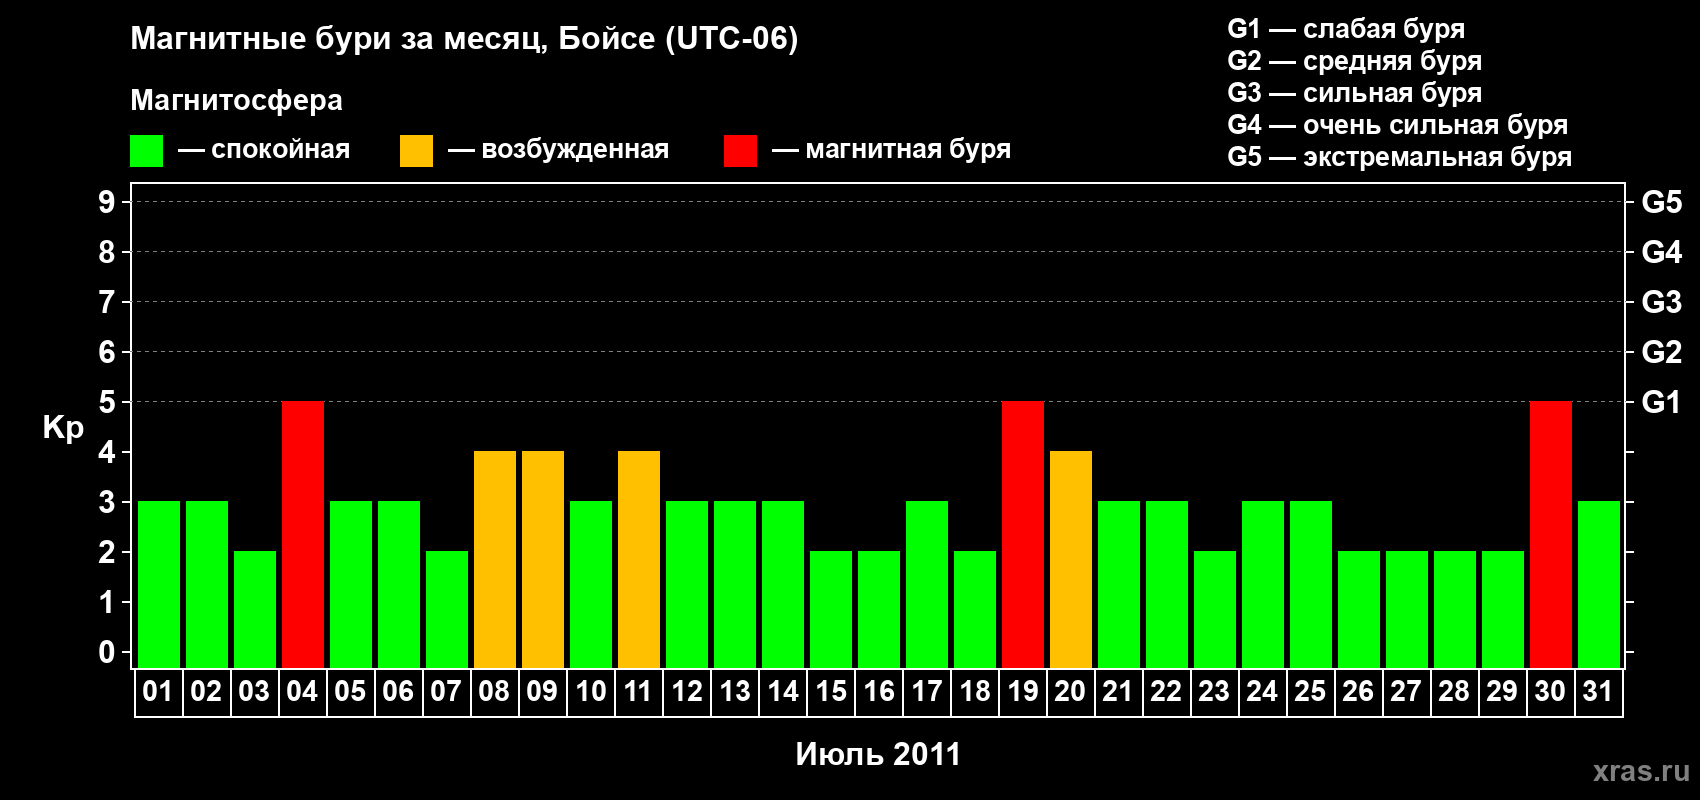Screen dimensions: 1700x800
Task: Click the 'G4 — очень сильная буря' legend line
Action: (1398, 125)
